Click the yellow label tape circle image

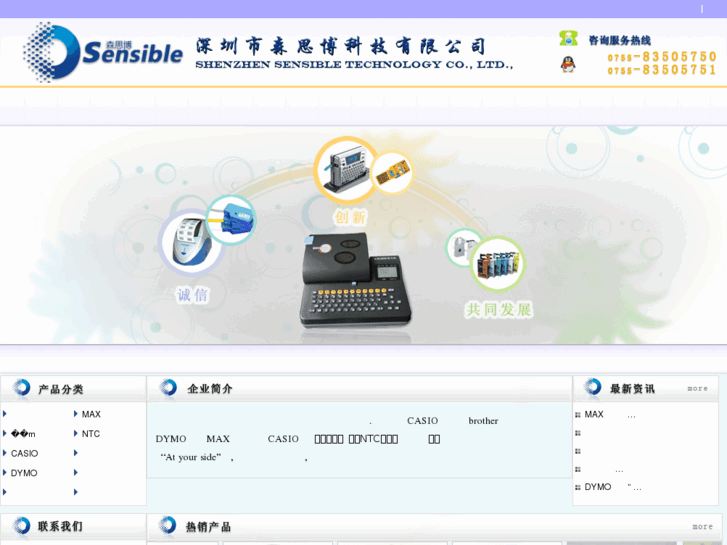click(392, 173)
